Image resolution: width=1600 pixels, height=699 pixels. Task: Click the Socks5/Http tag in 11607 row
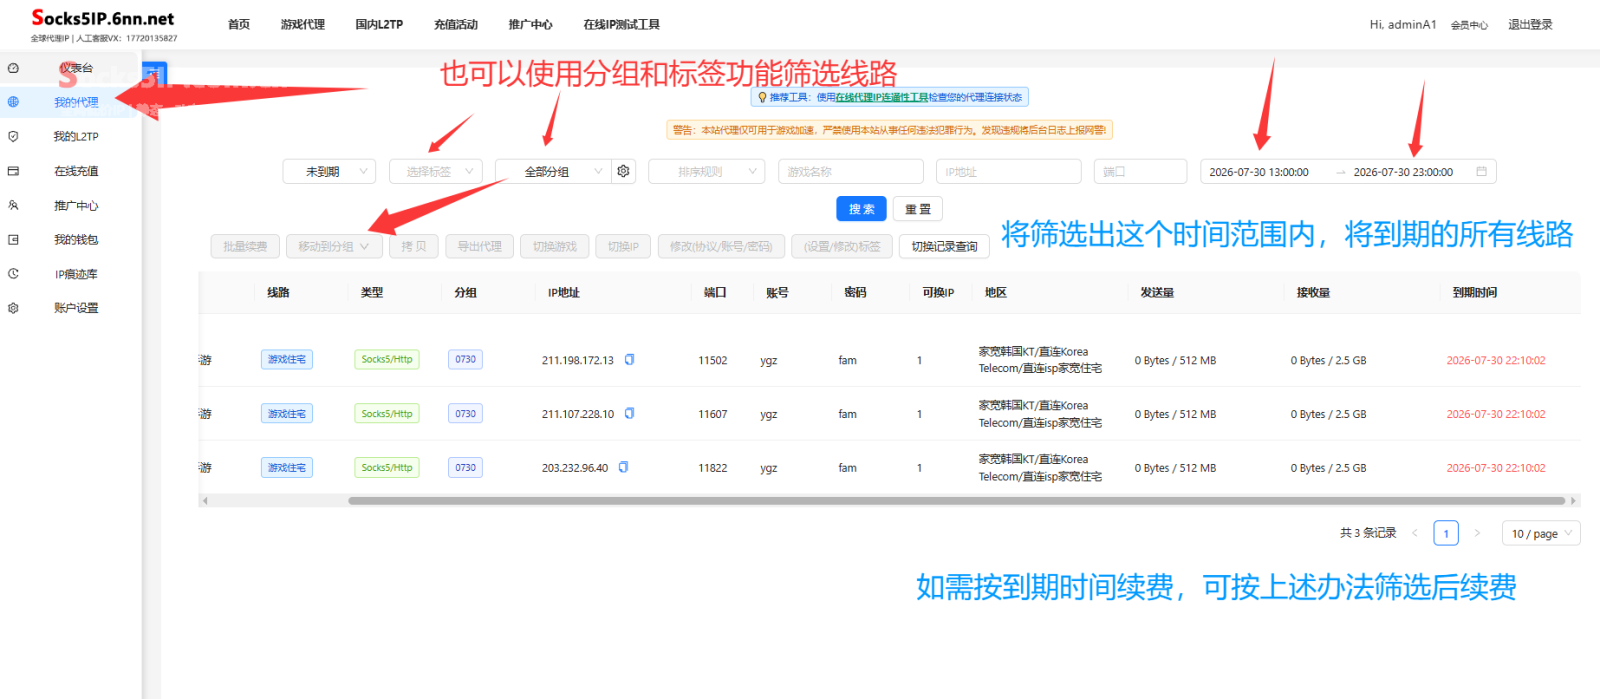387,413
